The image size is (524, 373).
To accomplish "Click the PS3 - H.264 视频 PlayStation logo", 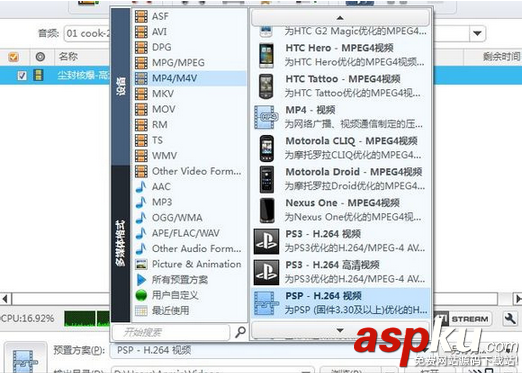I will point(266,242).
